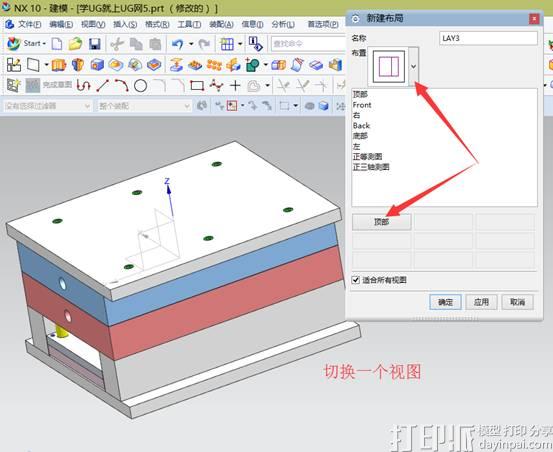Open the 视图(V) menu
This screenshot has height=452, width=553.
[93, 24]
